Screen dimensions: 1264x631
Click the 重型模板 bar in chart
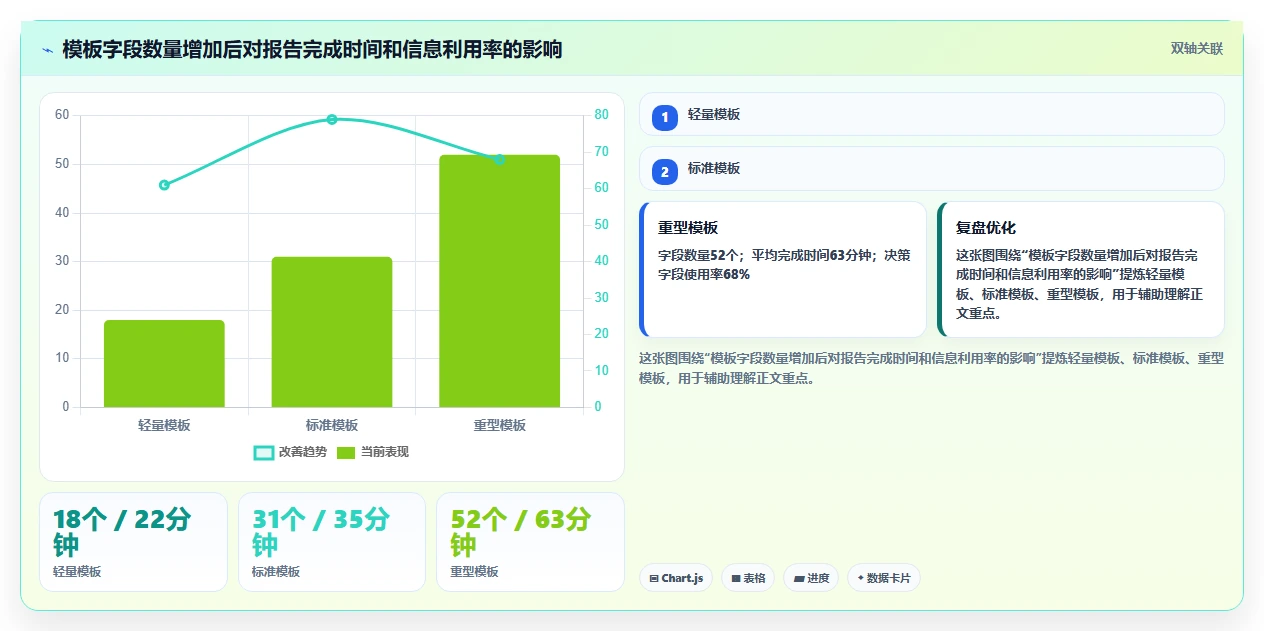(500, 281)
